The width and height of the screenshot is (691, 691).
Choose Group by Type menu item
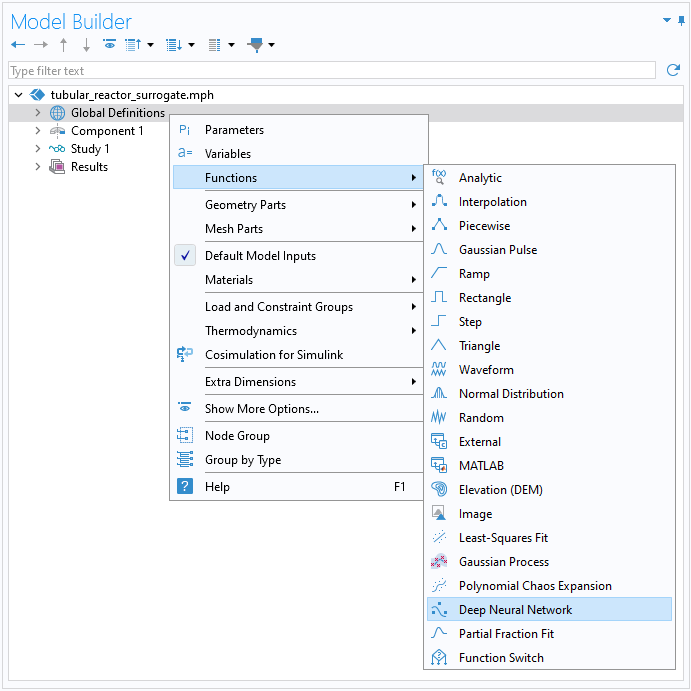298,460
